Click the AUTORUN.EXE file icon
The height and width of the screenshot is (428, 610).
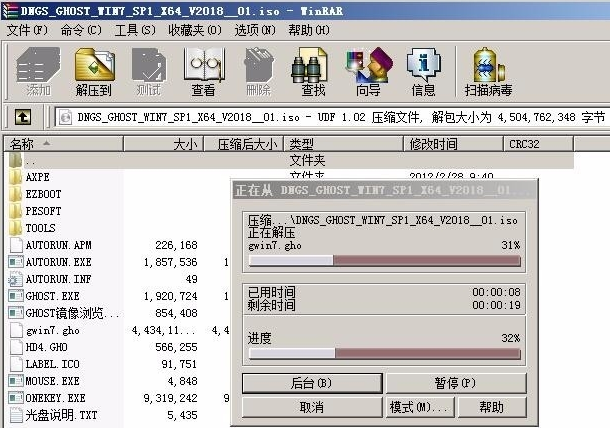coord(16,262)
